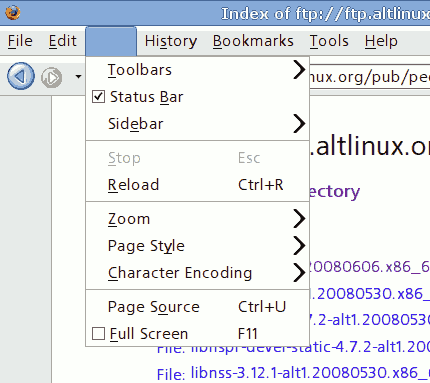Open the Bookmarks menu
430x383 pixels.
[x=253, y=41]
